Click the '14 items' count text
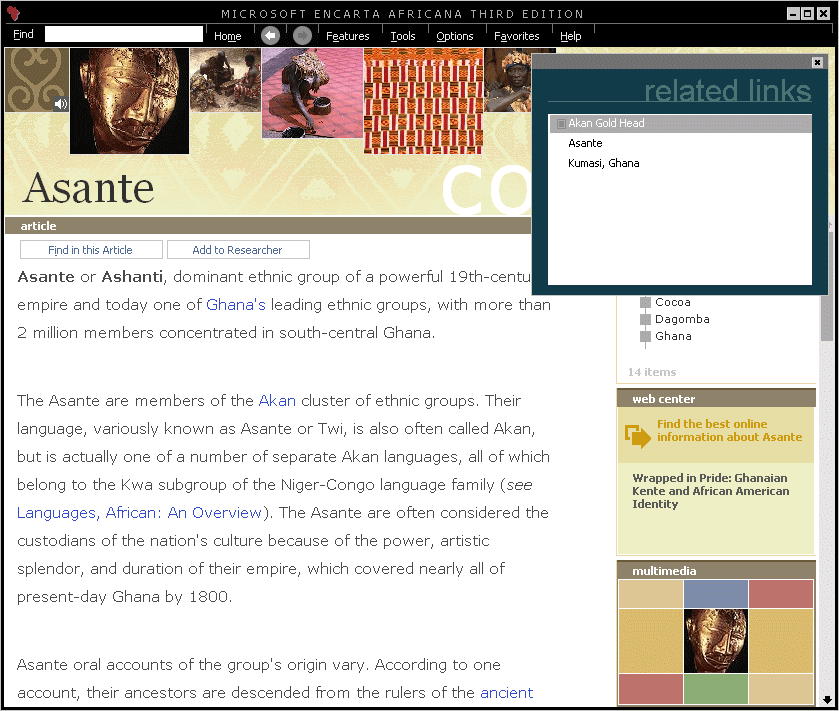 (652, 372)
